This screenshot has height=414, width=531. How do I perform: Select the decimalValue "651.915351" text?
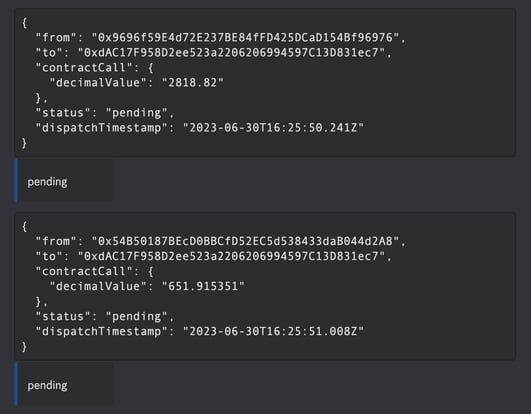pyautogui.click(x=203, y=286)
